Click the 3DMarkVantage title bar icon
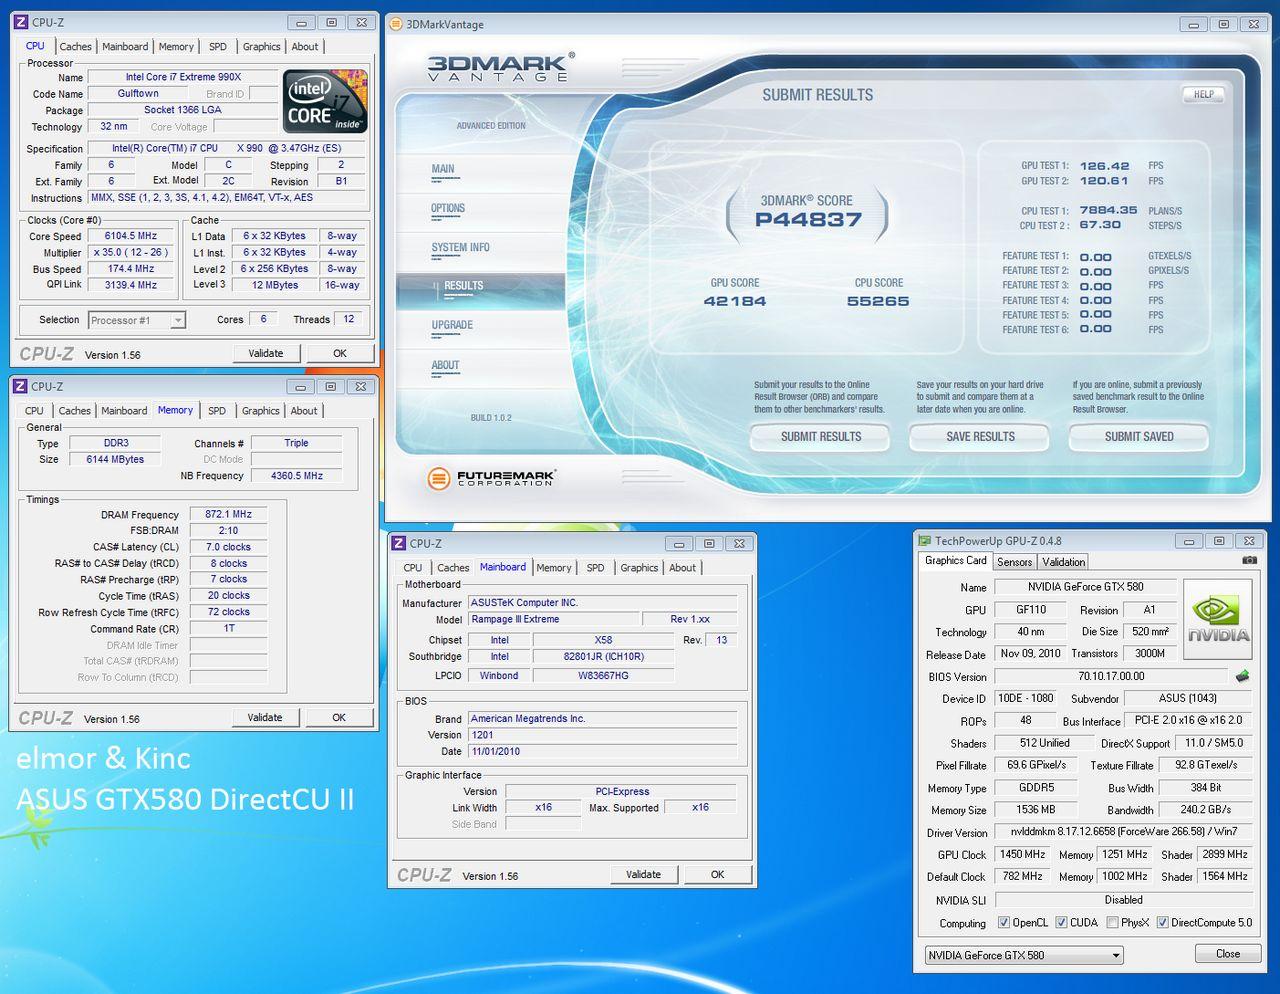Viewport: 1280px width, 994px height. point(396,24)
